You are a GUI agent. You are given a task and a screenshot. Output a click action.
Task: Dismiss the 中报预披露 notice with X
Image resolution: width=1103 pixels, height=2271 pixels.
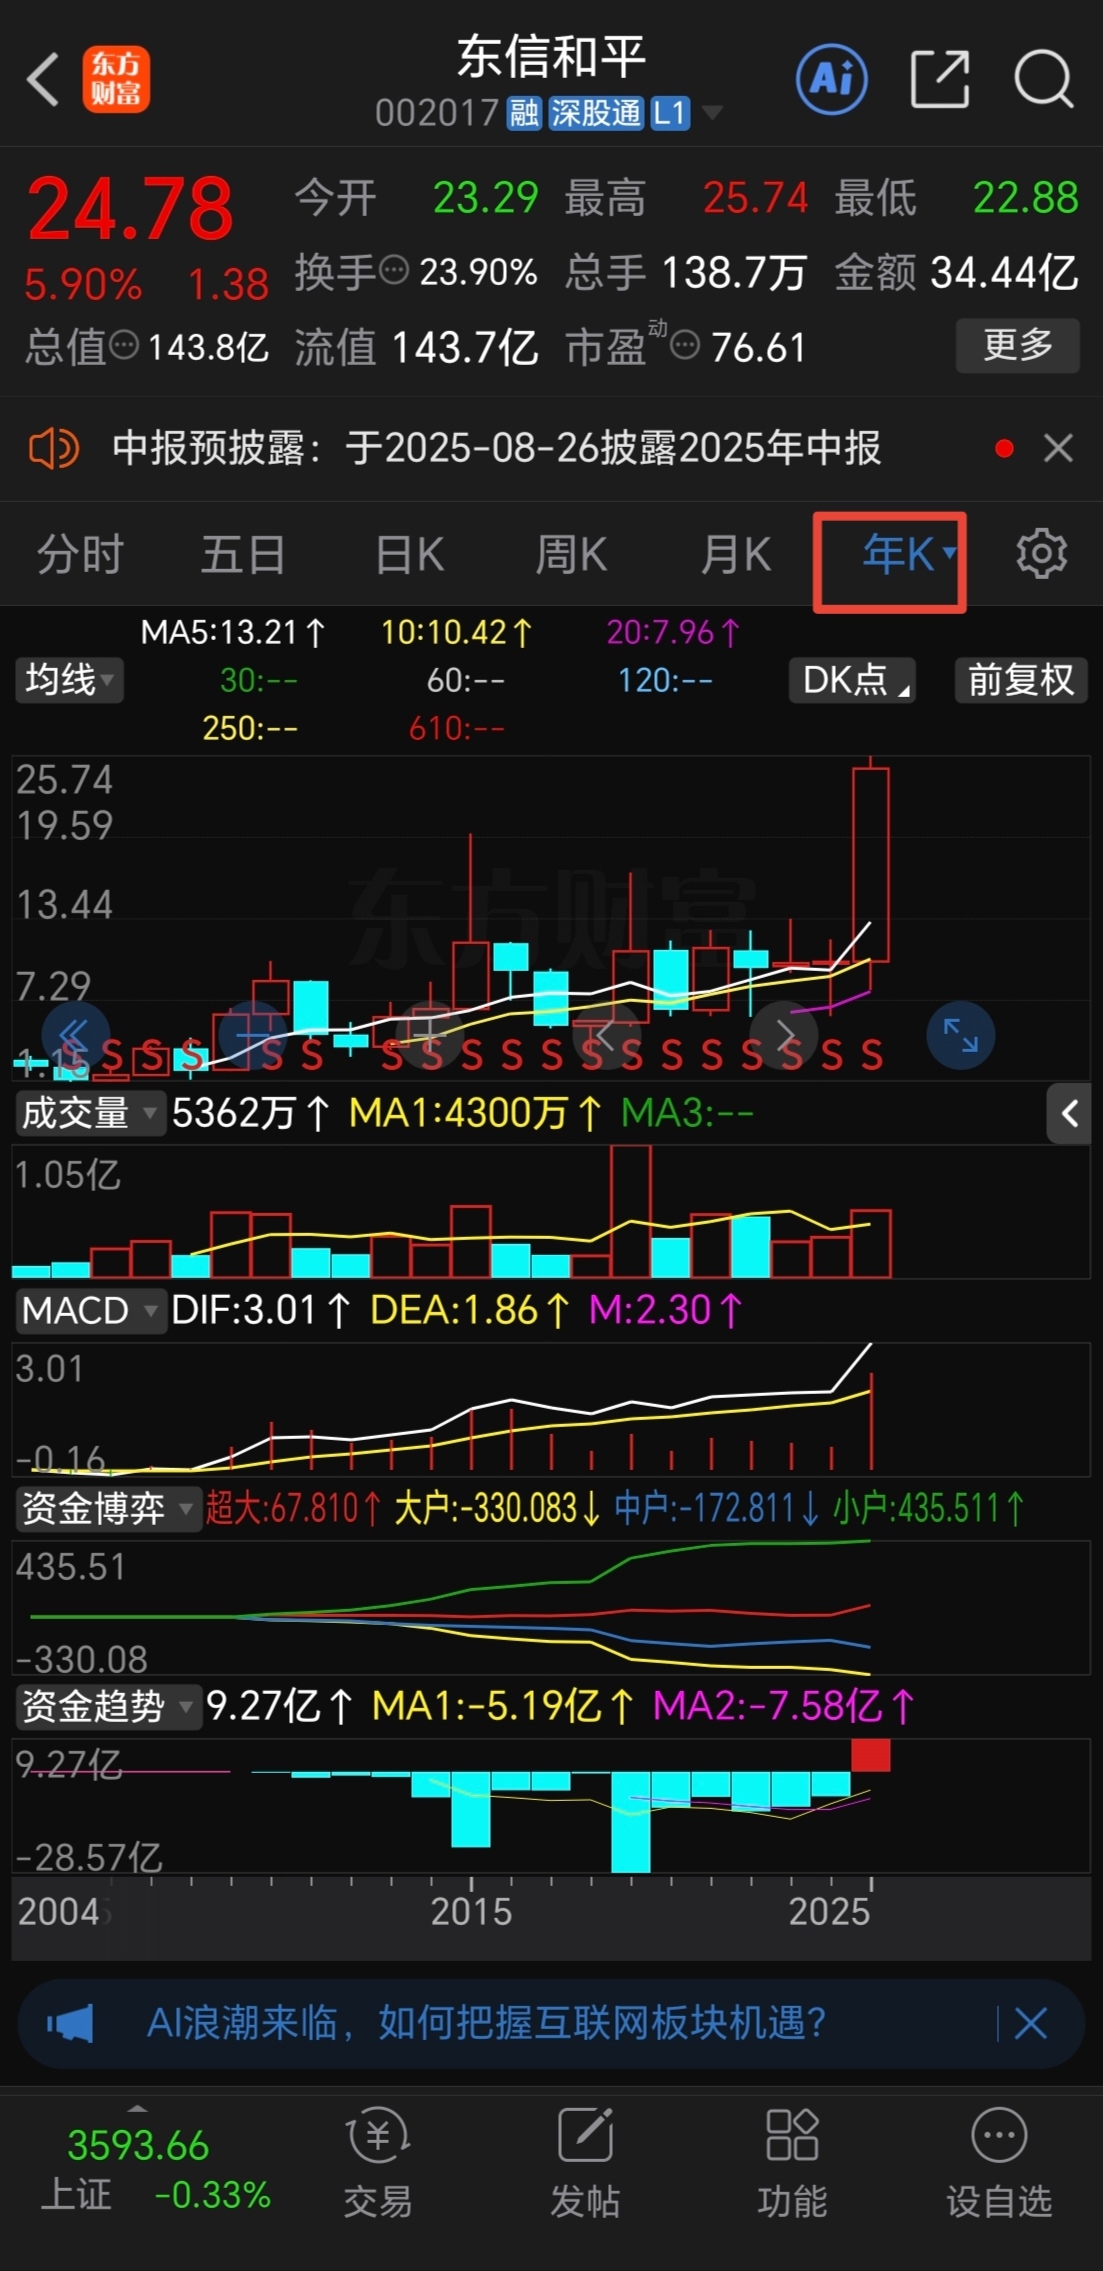click(x=1058, y=448)
